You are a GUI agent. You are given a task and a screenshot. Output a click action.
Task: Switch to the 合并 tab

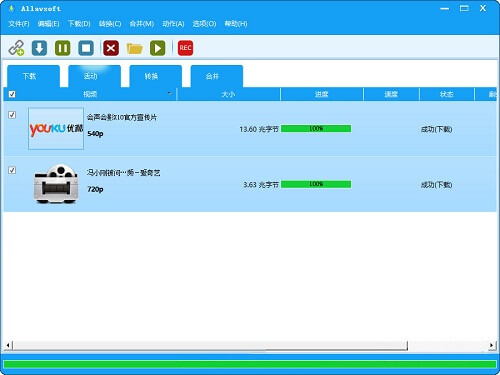pyautogui.click(x=217, y=76)
